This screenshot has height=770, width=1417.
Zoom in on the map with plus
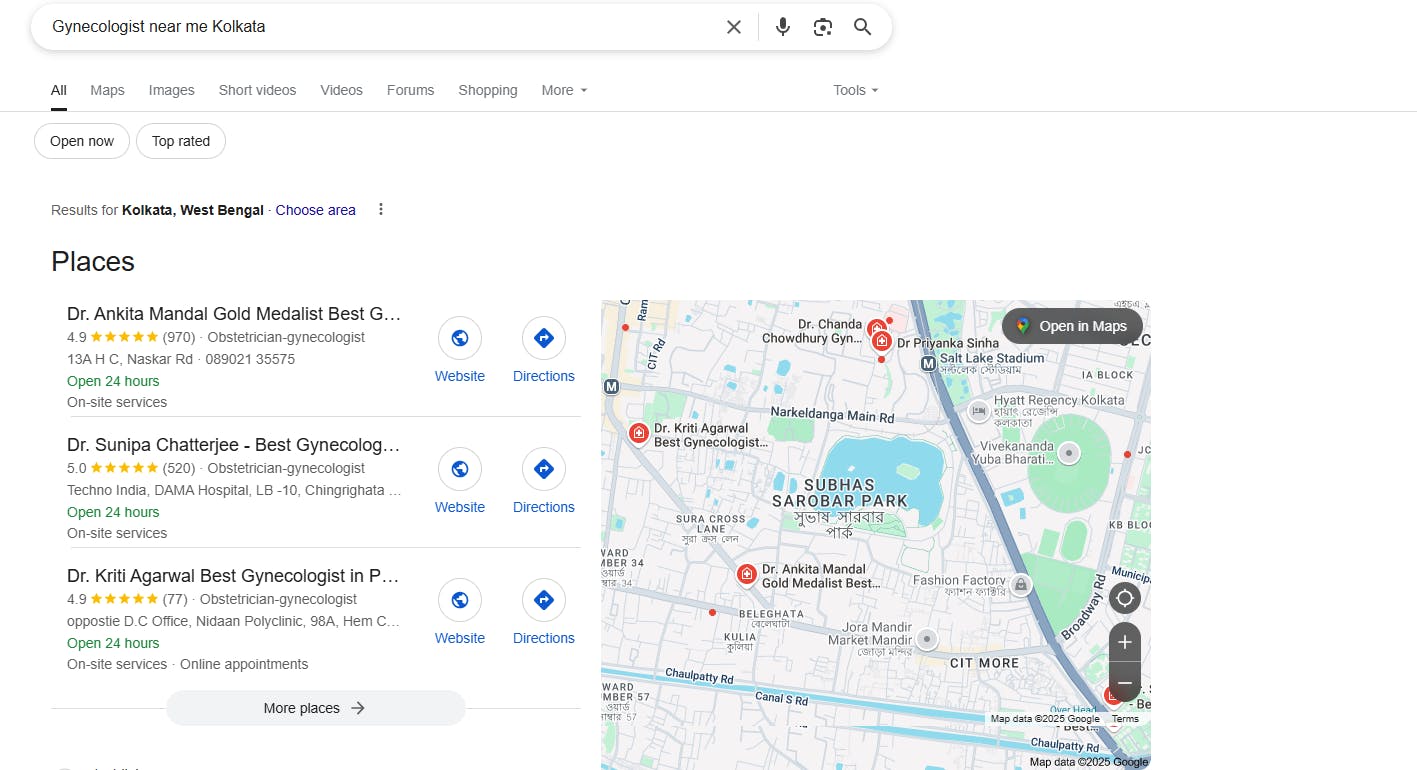point(1125,642)
